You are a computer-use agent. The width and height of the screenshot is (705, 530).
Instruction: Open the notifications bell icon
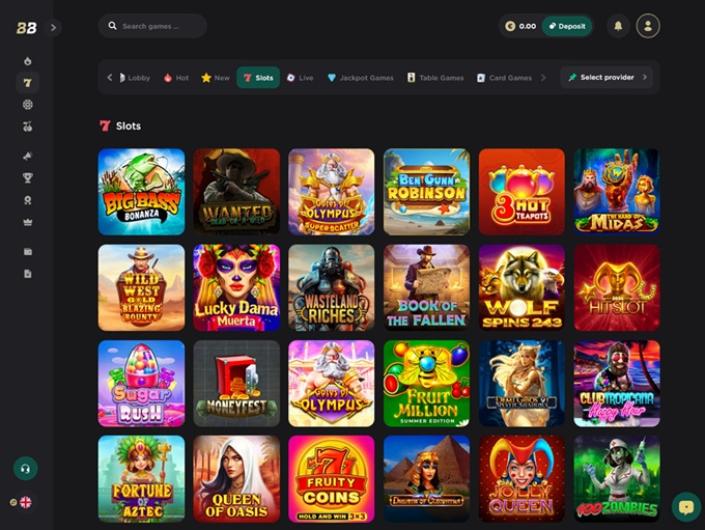[618, 26]
